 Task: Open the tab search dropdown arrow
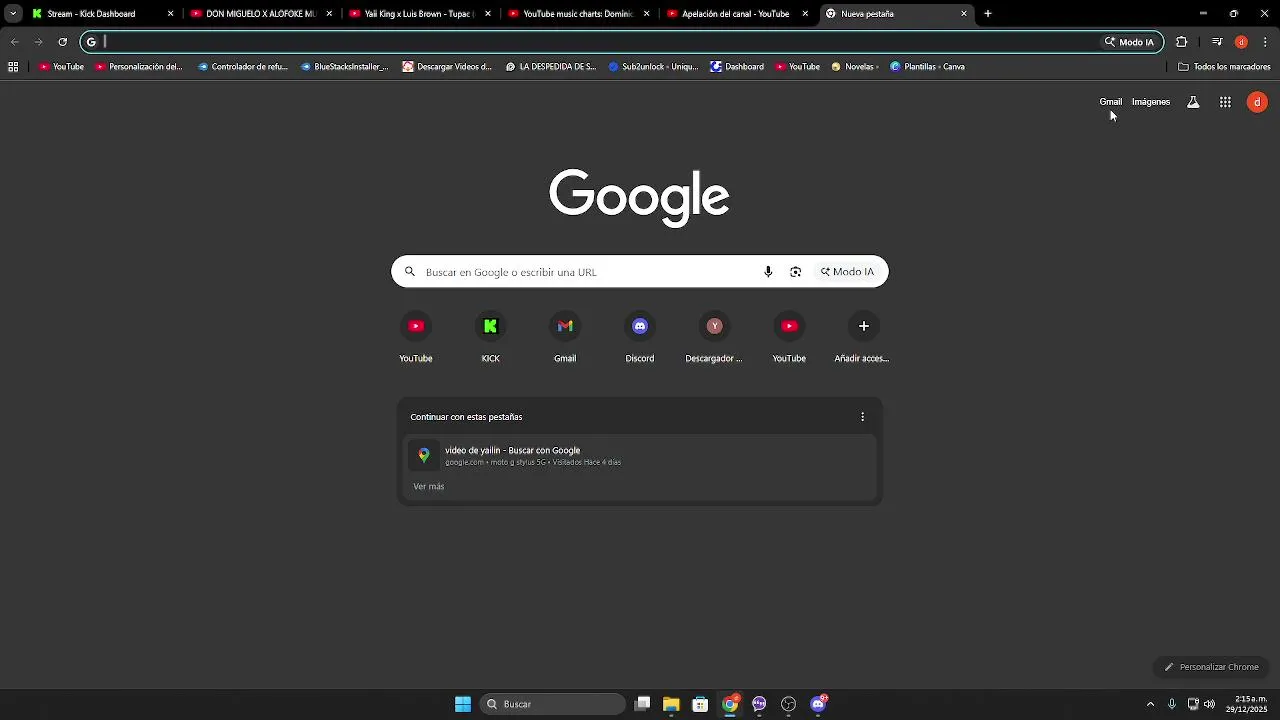[x=13, y=14]
